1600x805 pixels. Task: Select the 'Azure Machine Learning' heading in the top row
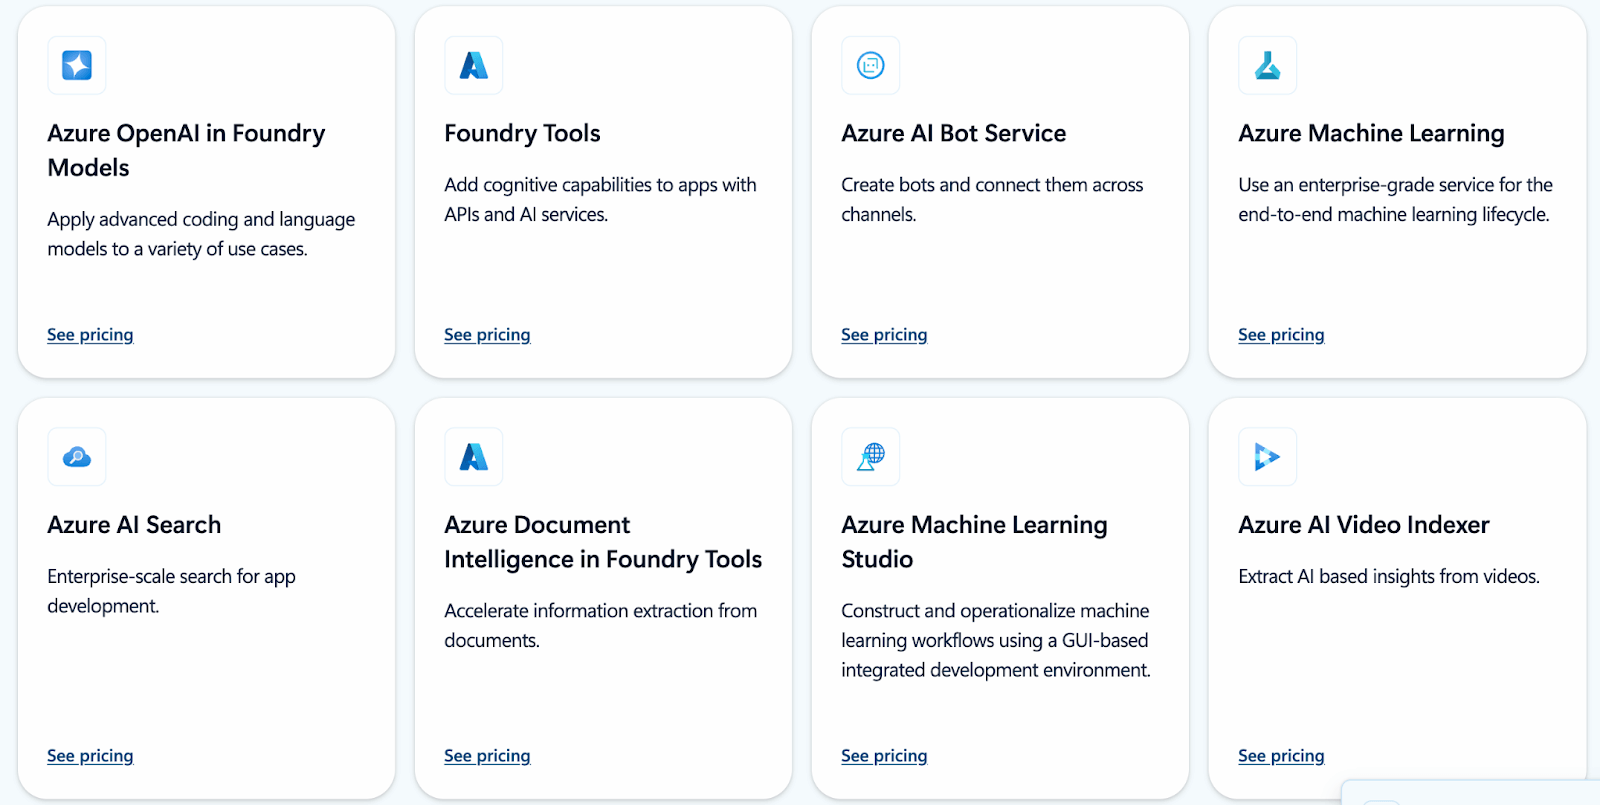[x=1371, y=134]
